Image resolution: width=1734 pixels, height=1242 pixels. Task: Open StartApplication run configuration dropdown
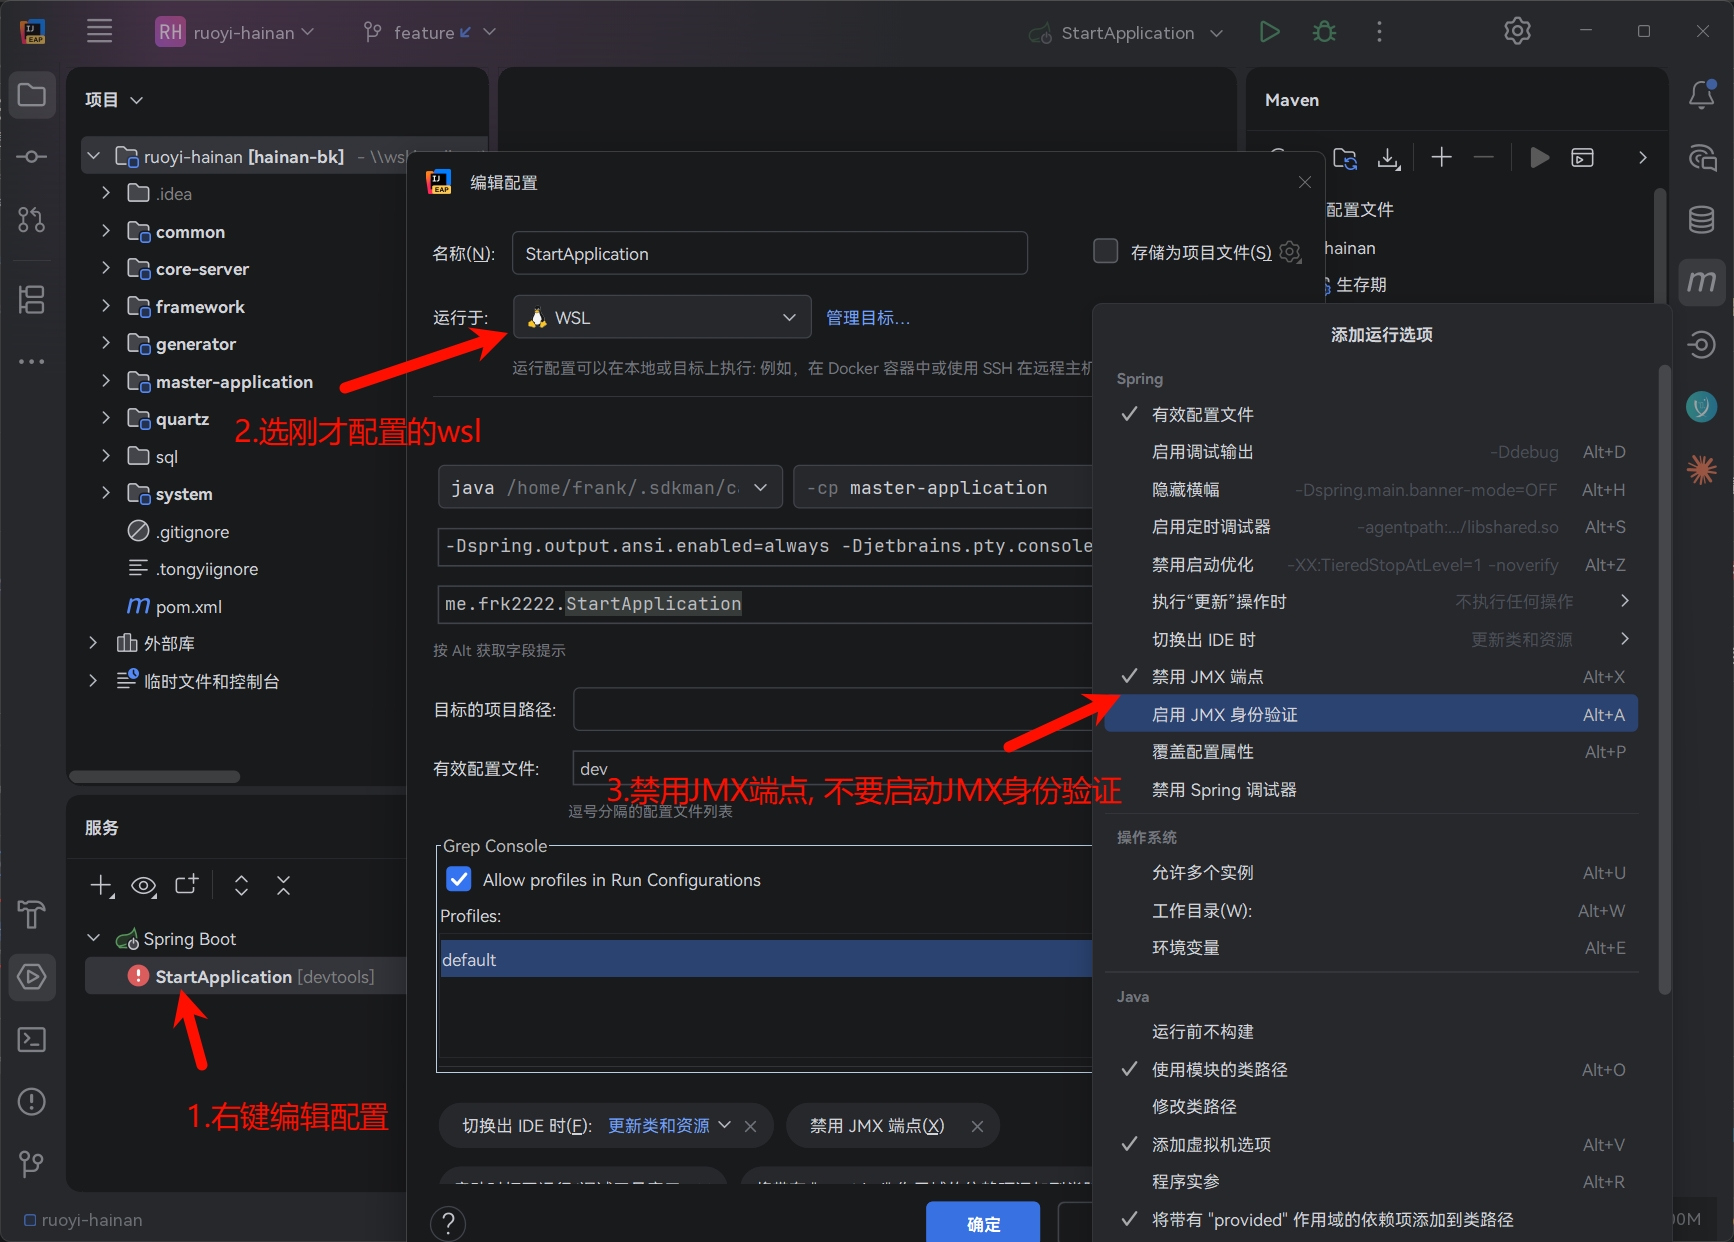tap(1127, 32)
